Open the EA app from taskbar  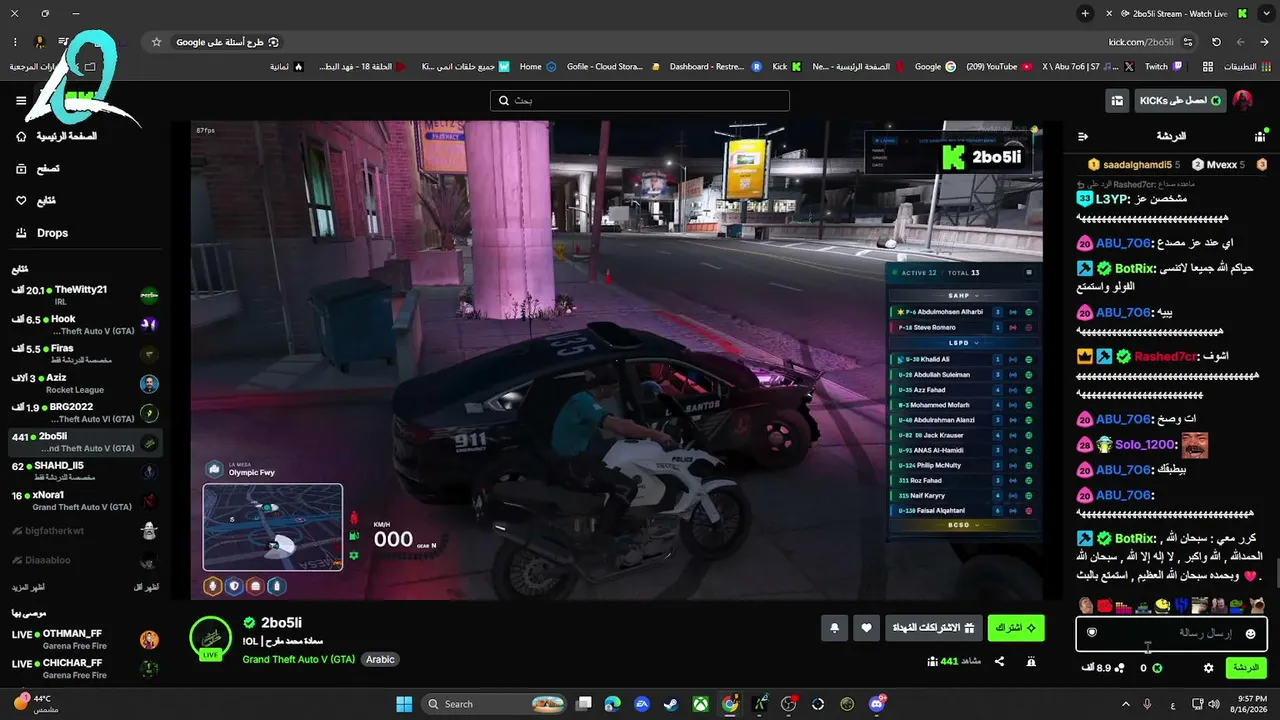click(x=643, y=704)
